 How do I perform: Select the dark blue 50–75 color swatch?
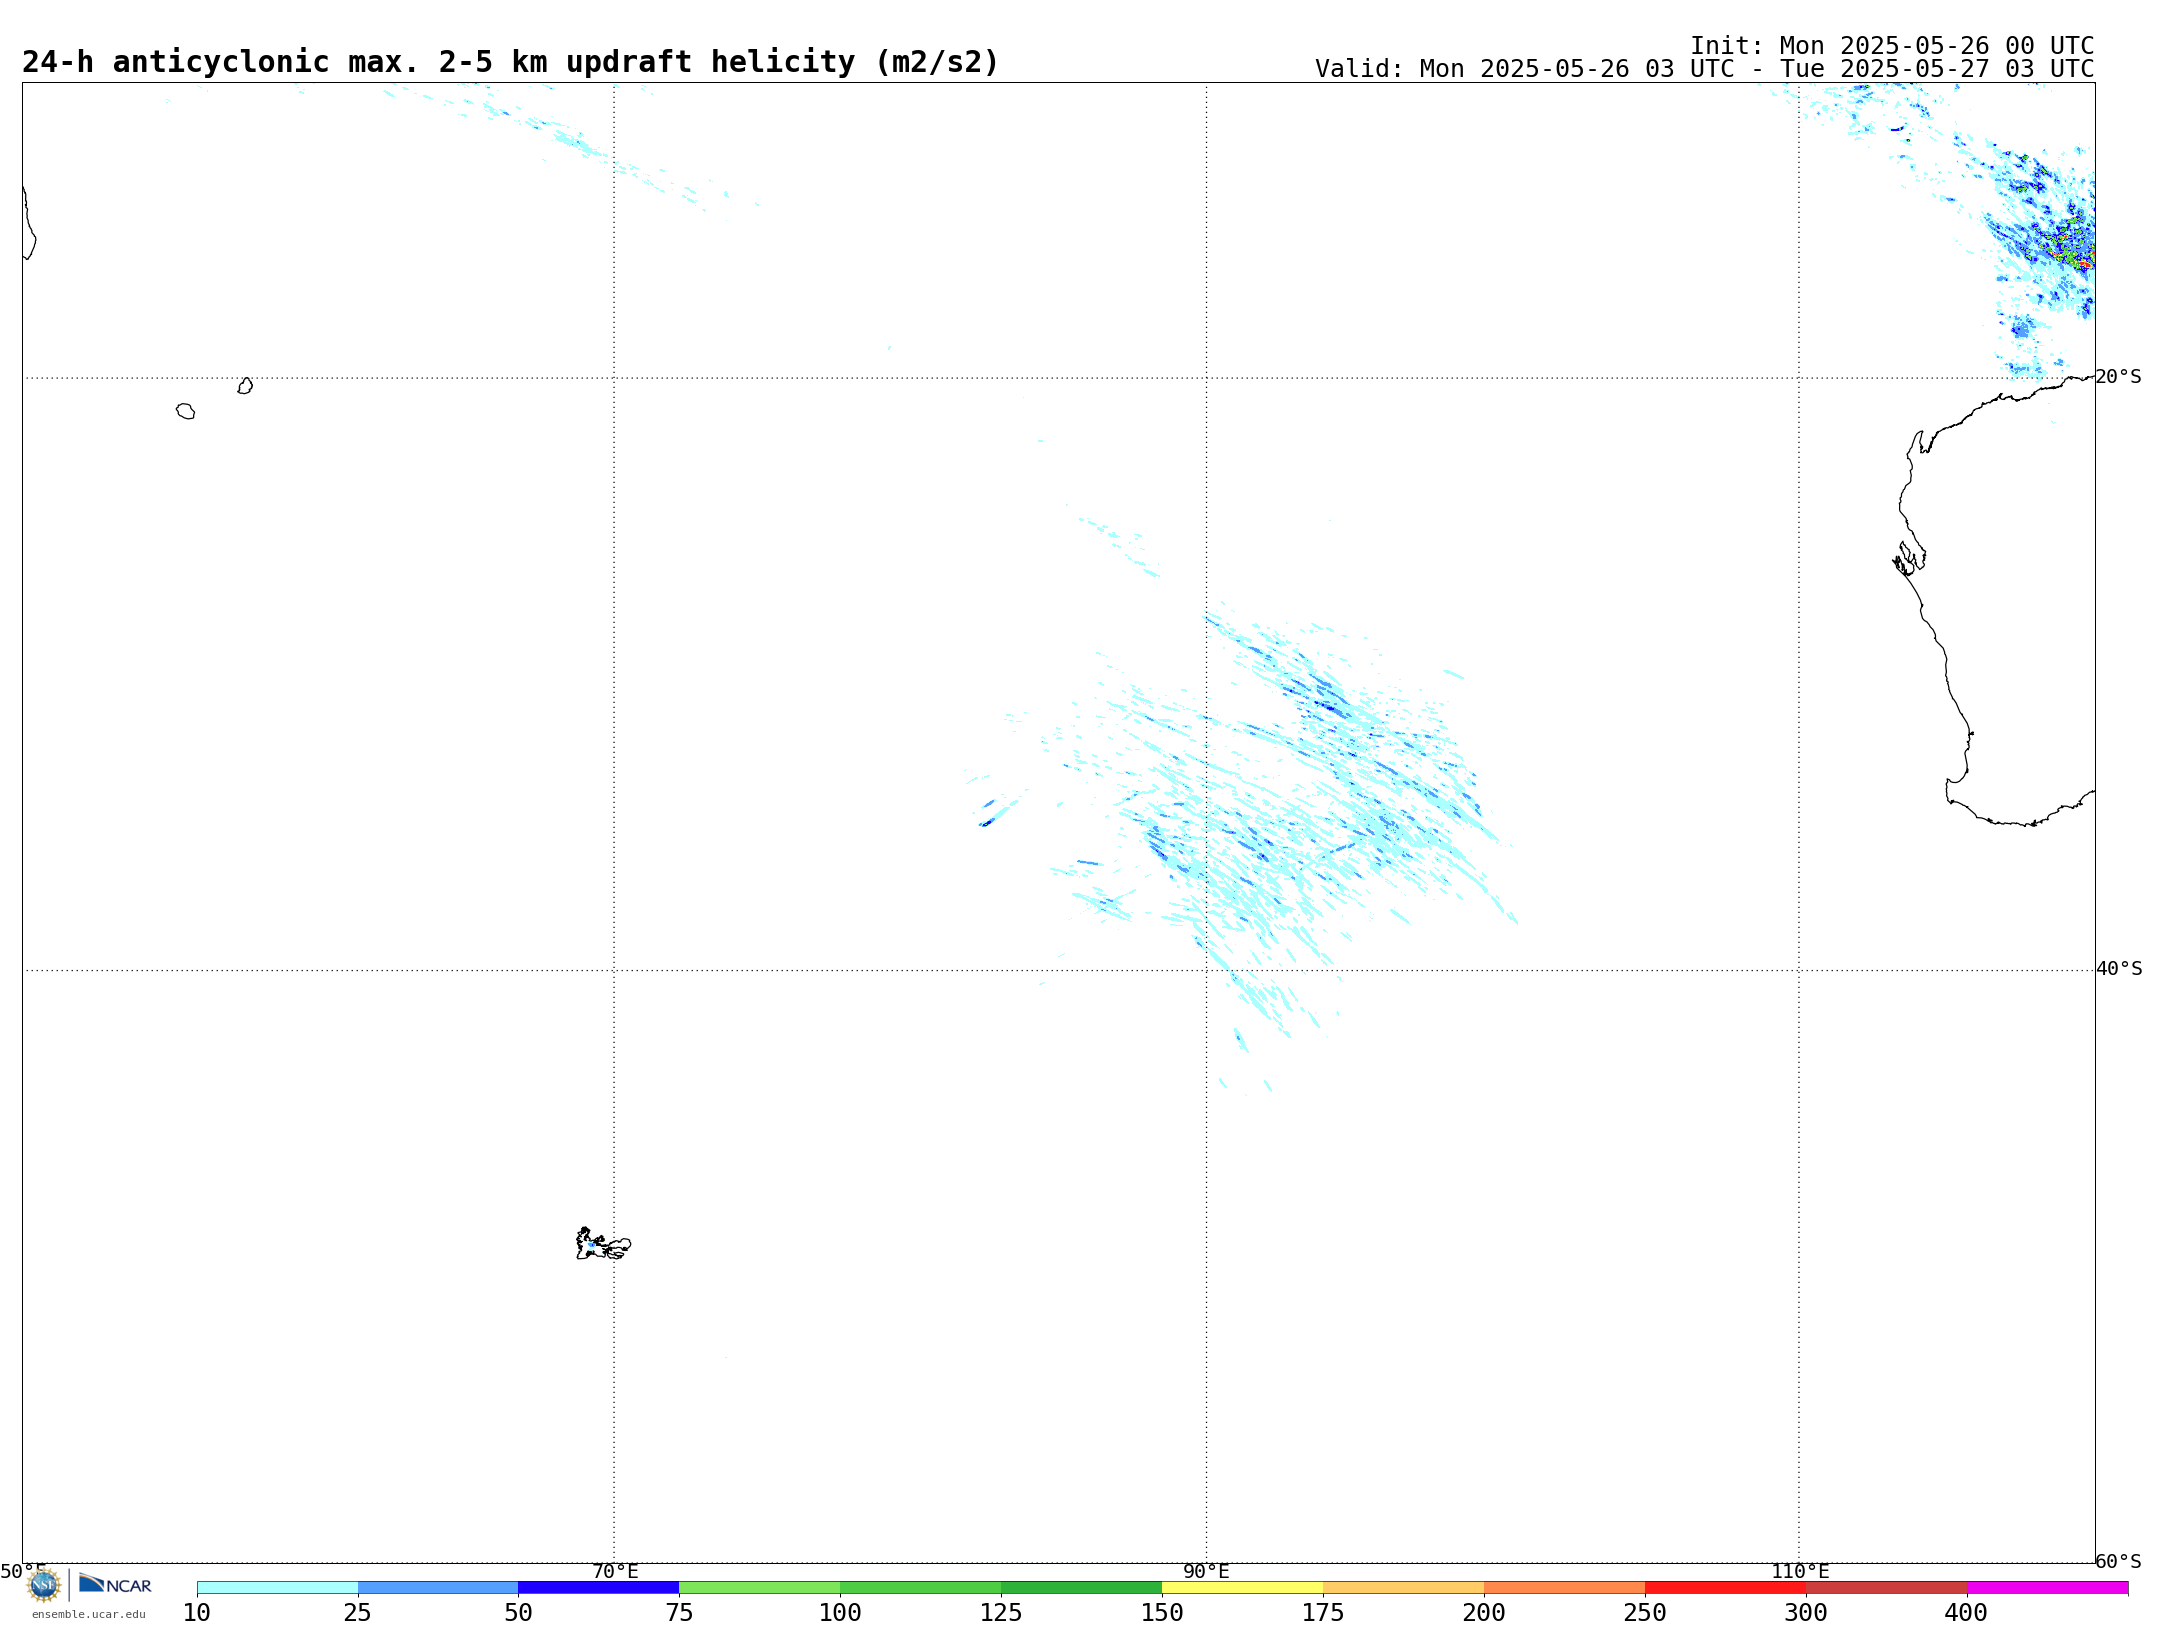coord(598,1588)
